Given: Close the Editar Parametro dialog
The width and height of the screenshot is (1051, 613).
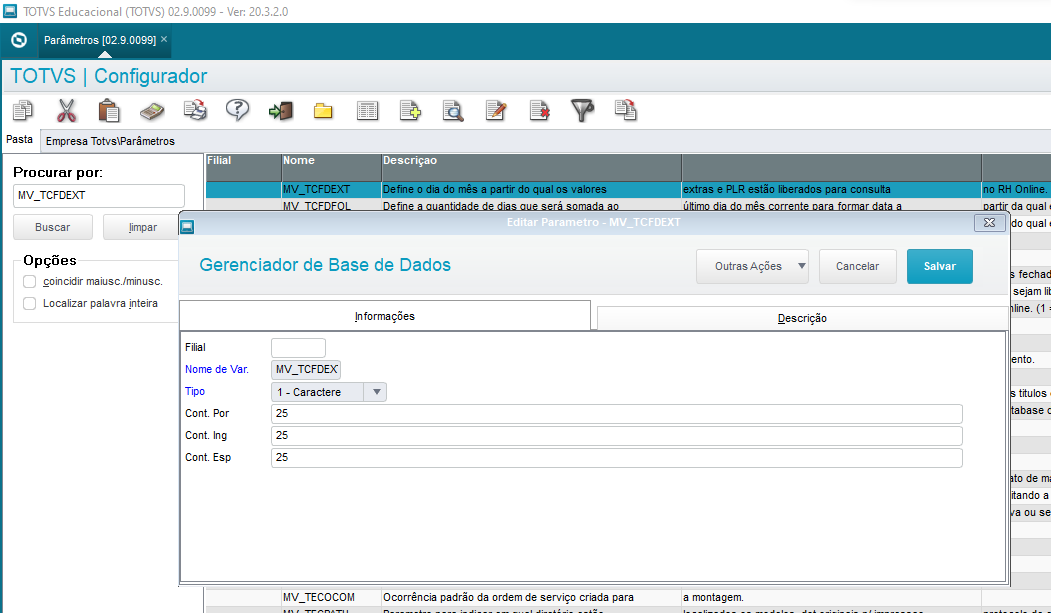Looking at the screenshot, I should coord(989,223).
